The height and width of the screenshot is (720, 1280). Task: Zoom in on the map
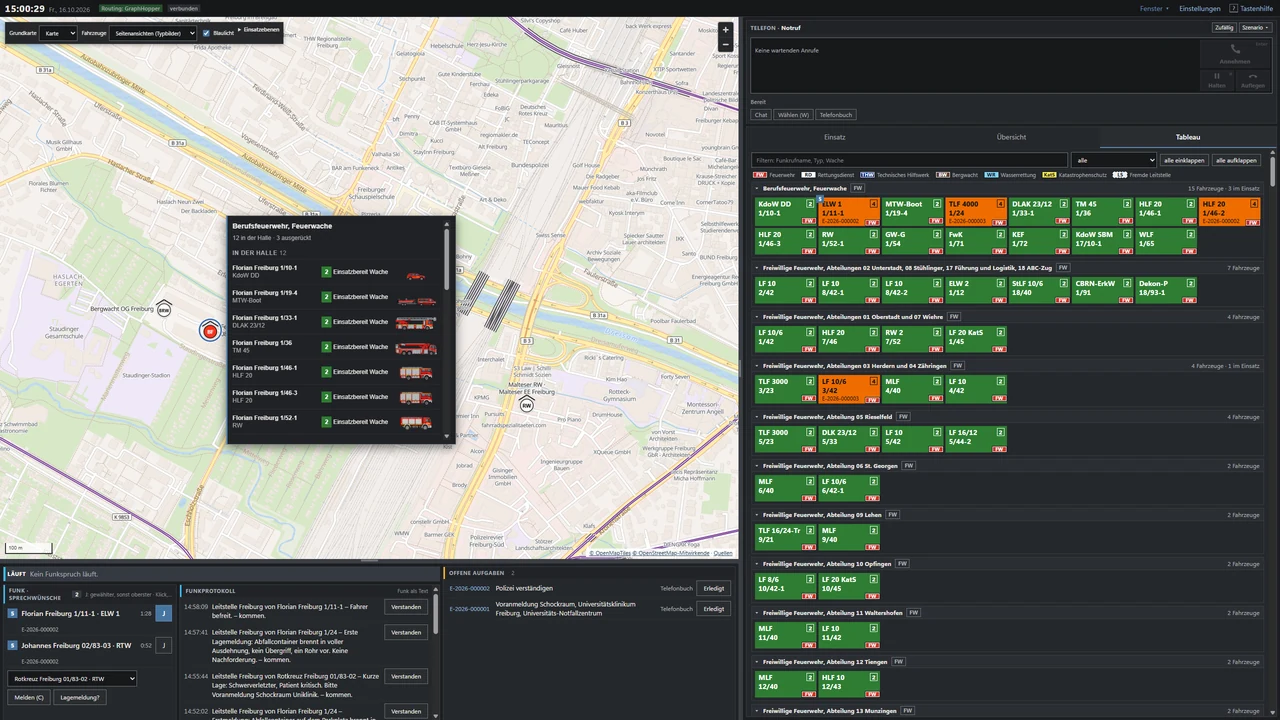[x=726, y=30]
